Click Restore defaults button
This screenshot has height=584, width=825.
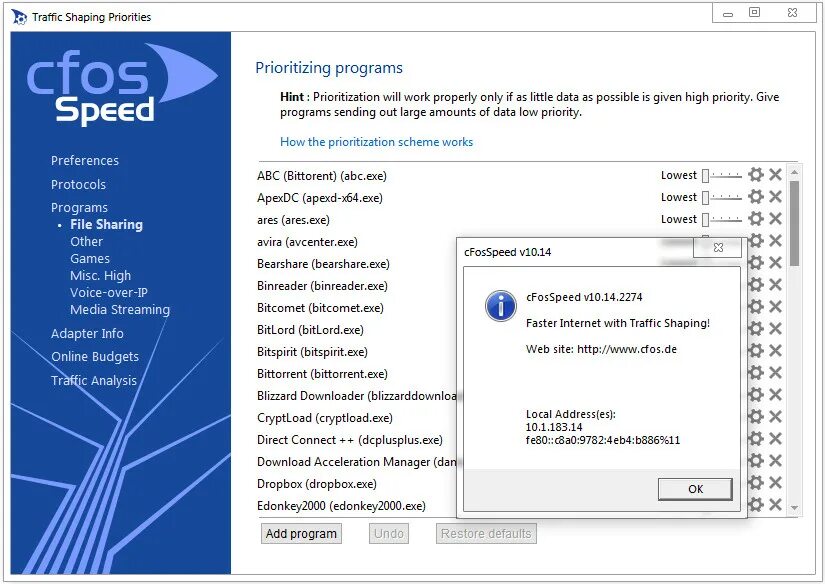tap(486, 533)
